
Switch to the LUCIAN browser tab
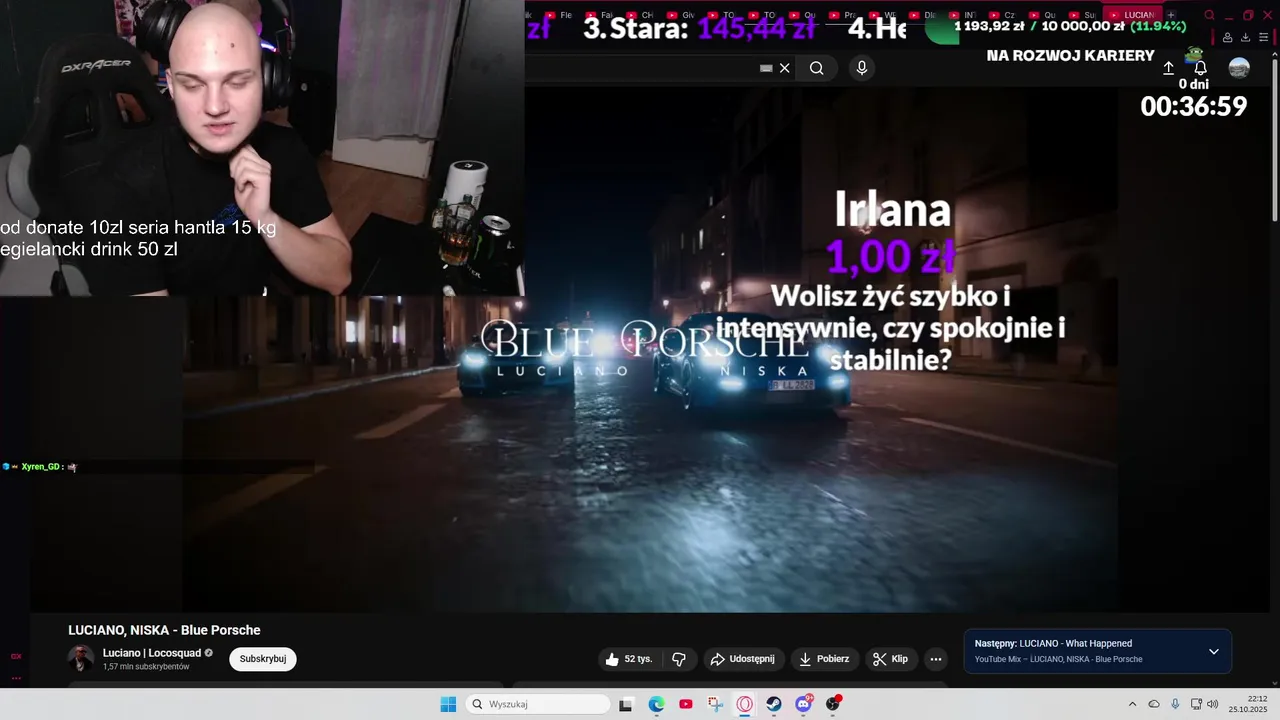[1131, 15]
